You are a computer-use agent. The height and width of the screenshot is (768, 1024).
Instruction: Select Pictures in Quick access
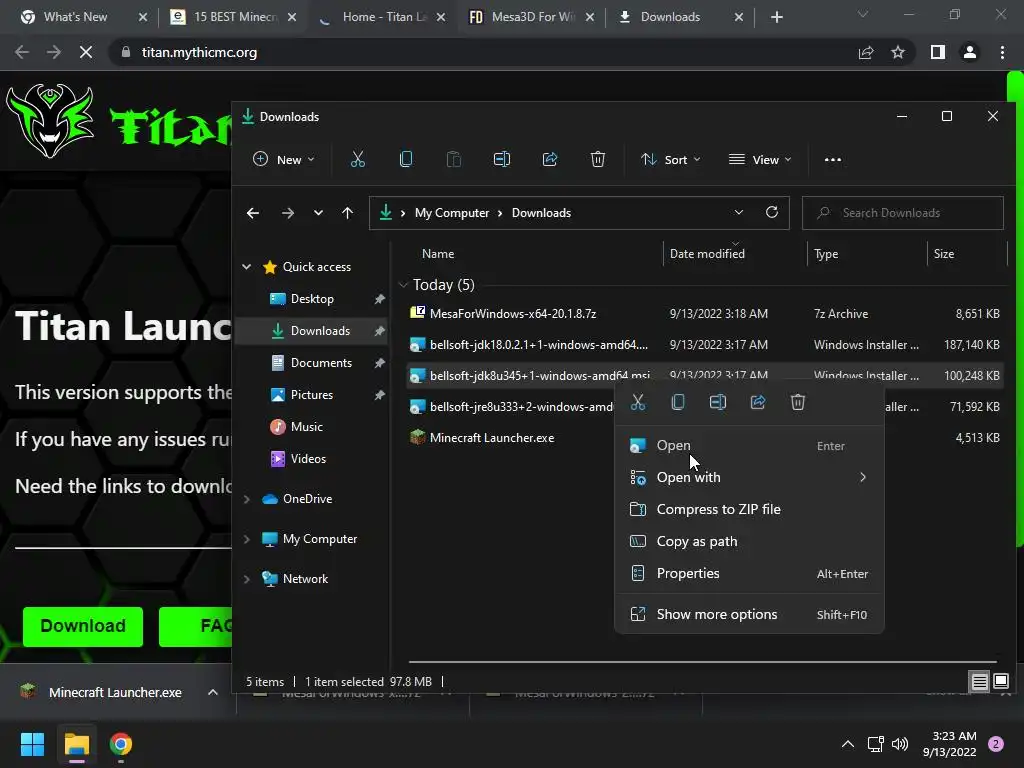312,395
